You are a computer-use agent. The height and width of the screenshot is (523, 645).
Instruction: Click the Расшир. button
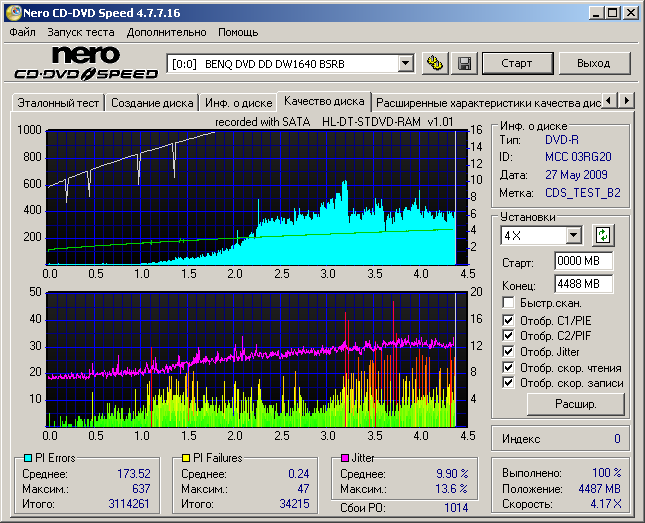[x=575, y=404]
